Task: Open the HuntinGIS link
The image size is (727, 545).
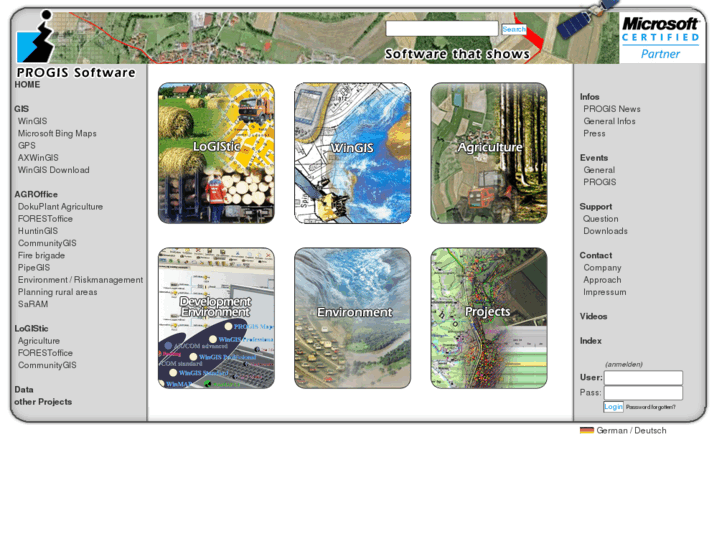Action: point(38,231)
